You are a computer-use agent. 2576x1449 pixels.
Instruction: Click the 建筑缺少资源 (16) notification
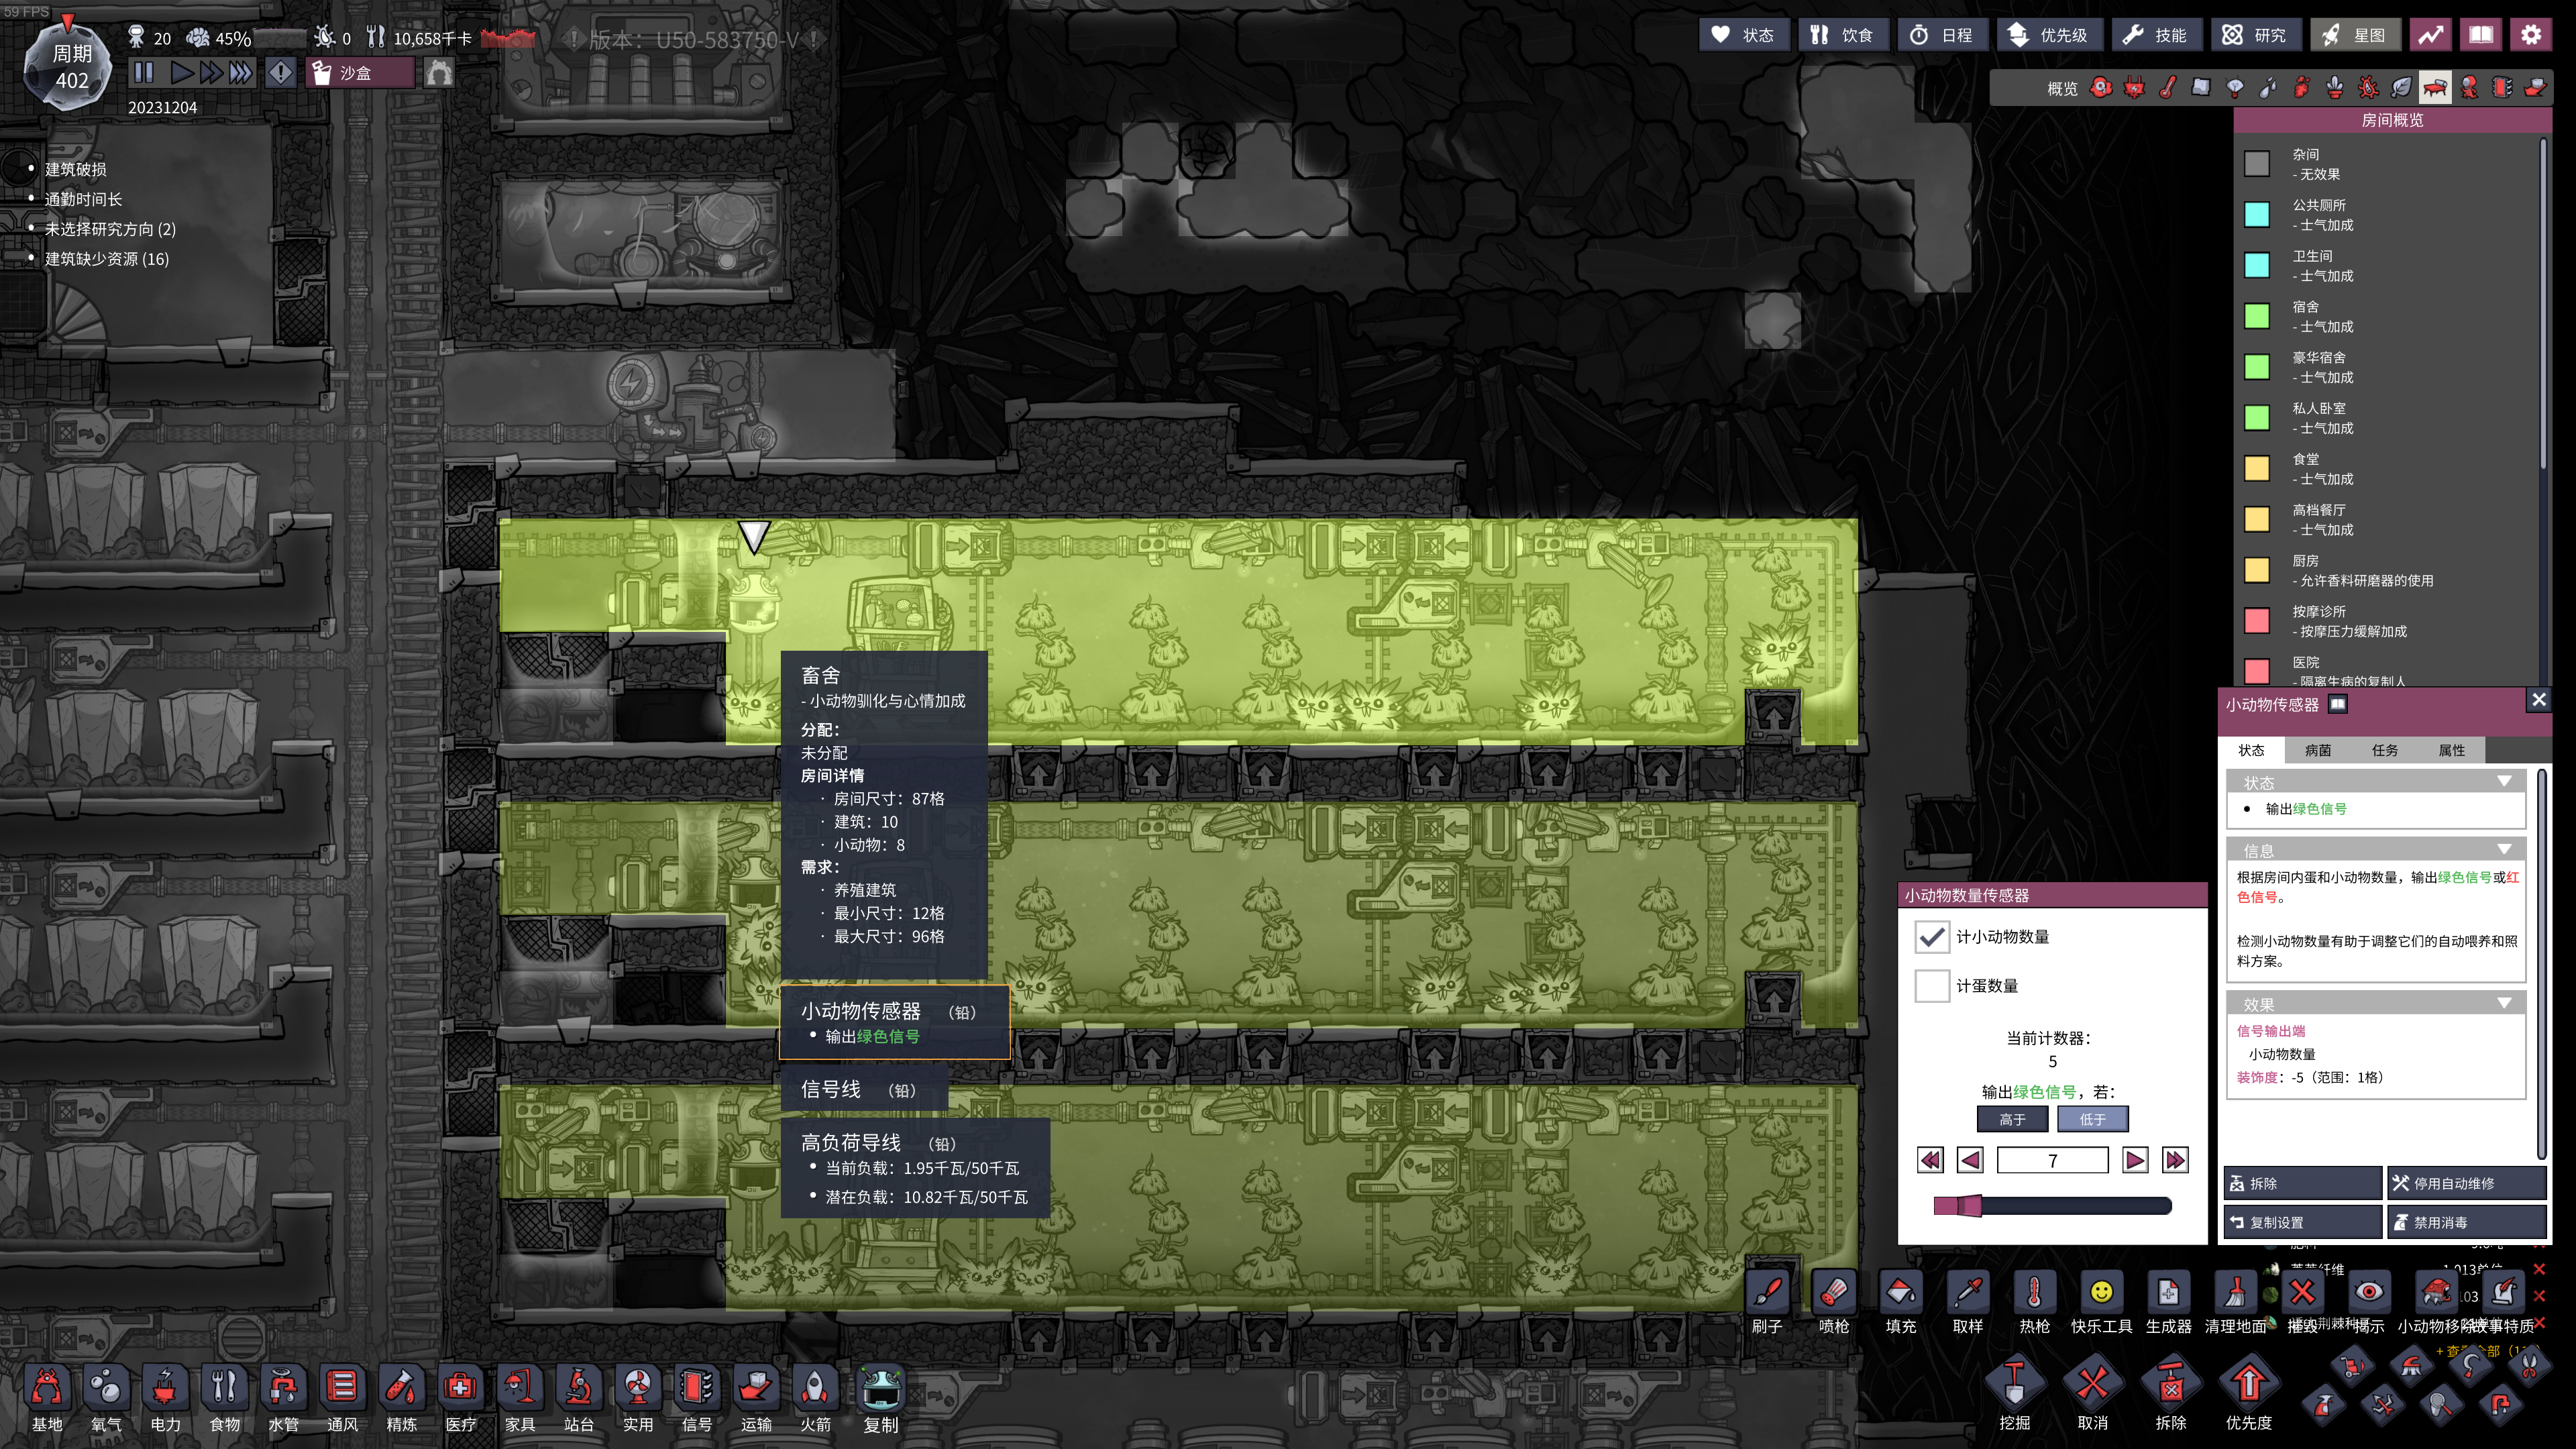(x=107, y=259)
